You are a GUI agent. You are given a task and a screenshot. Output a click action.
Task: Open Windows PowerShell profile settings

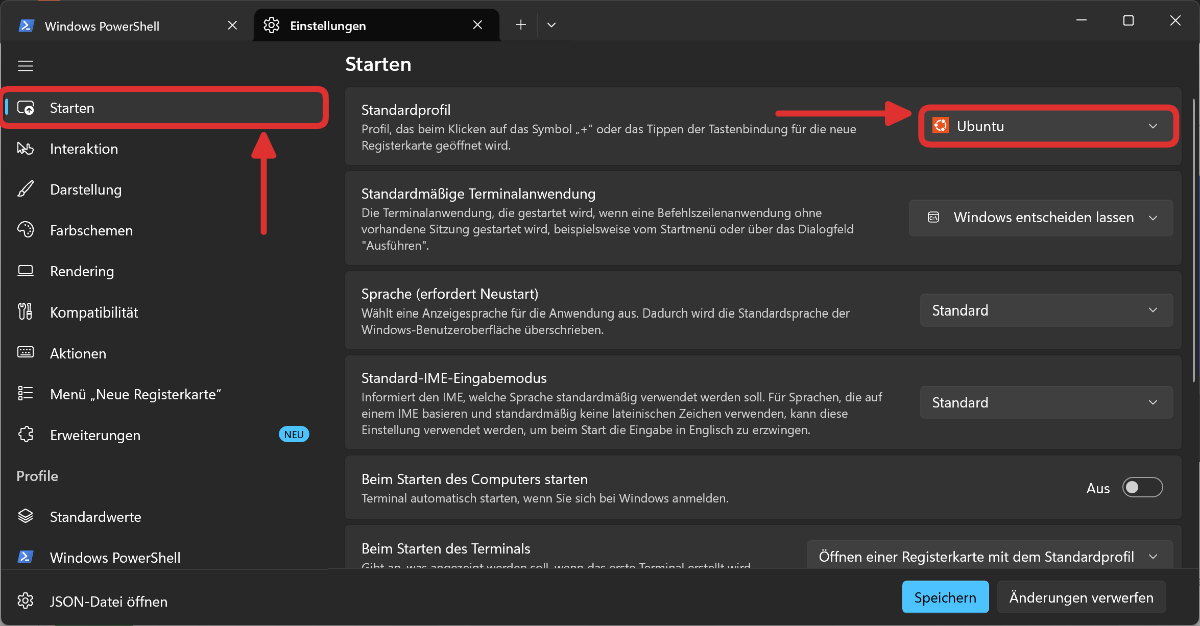[164, 558]
